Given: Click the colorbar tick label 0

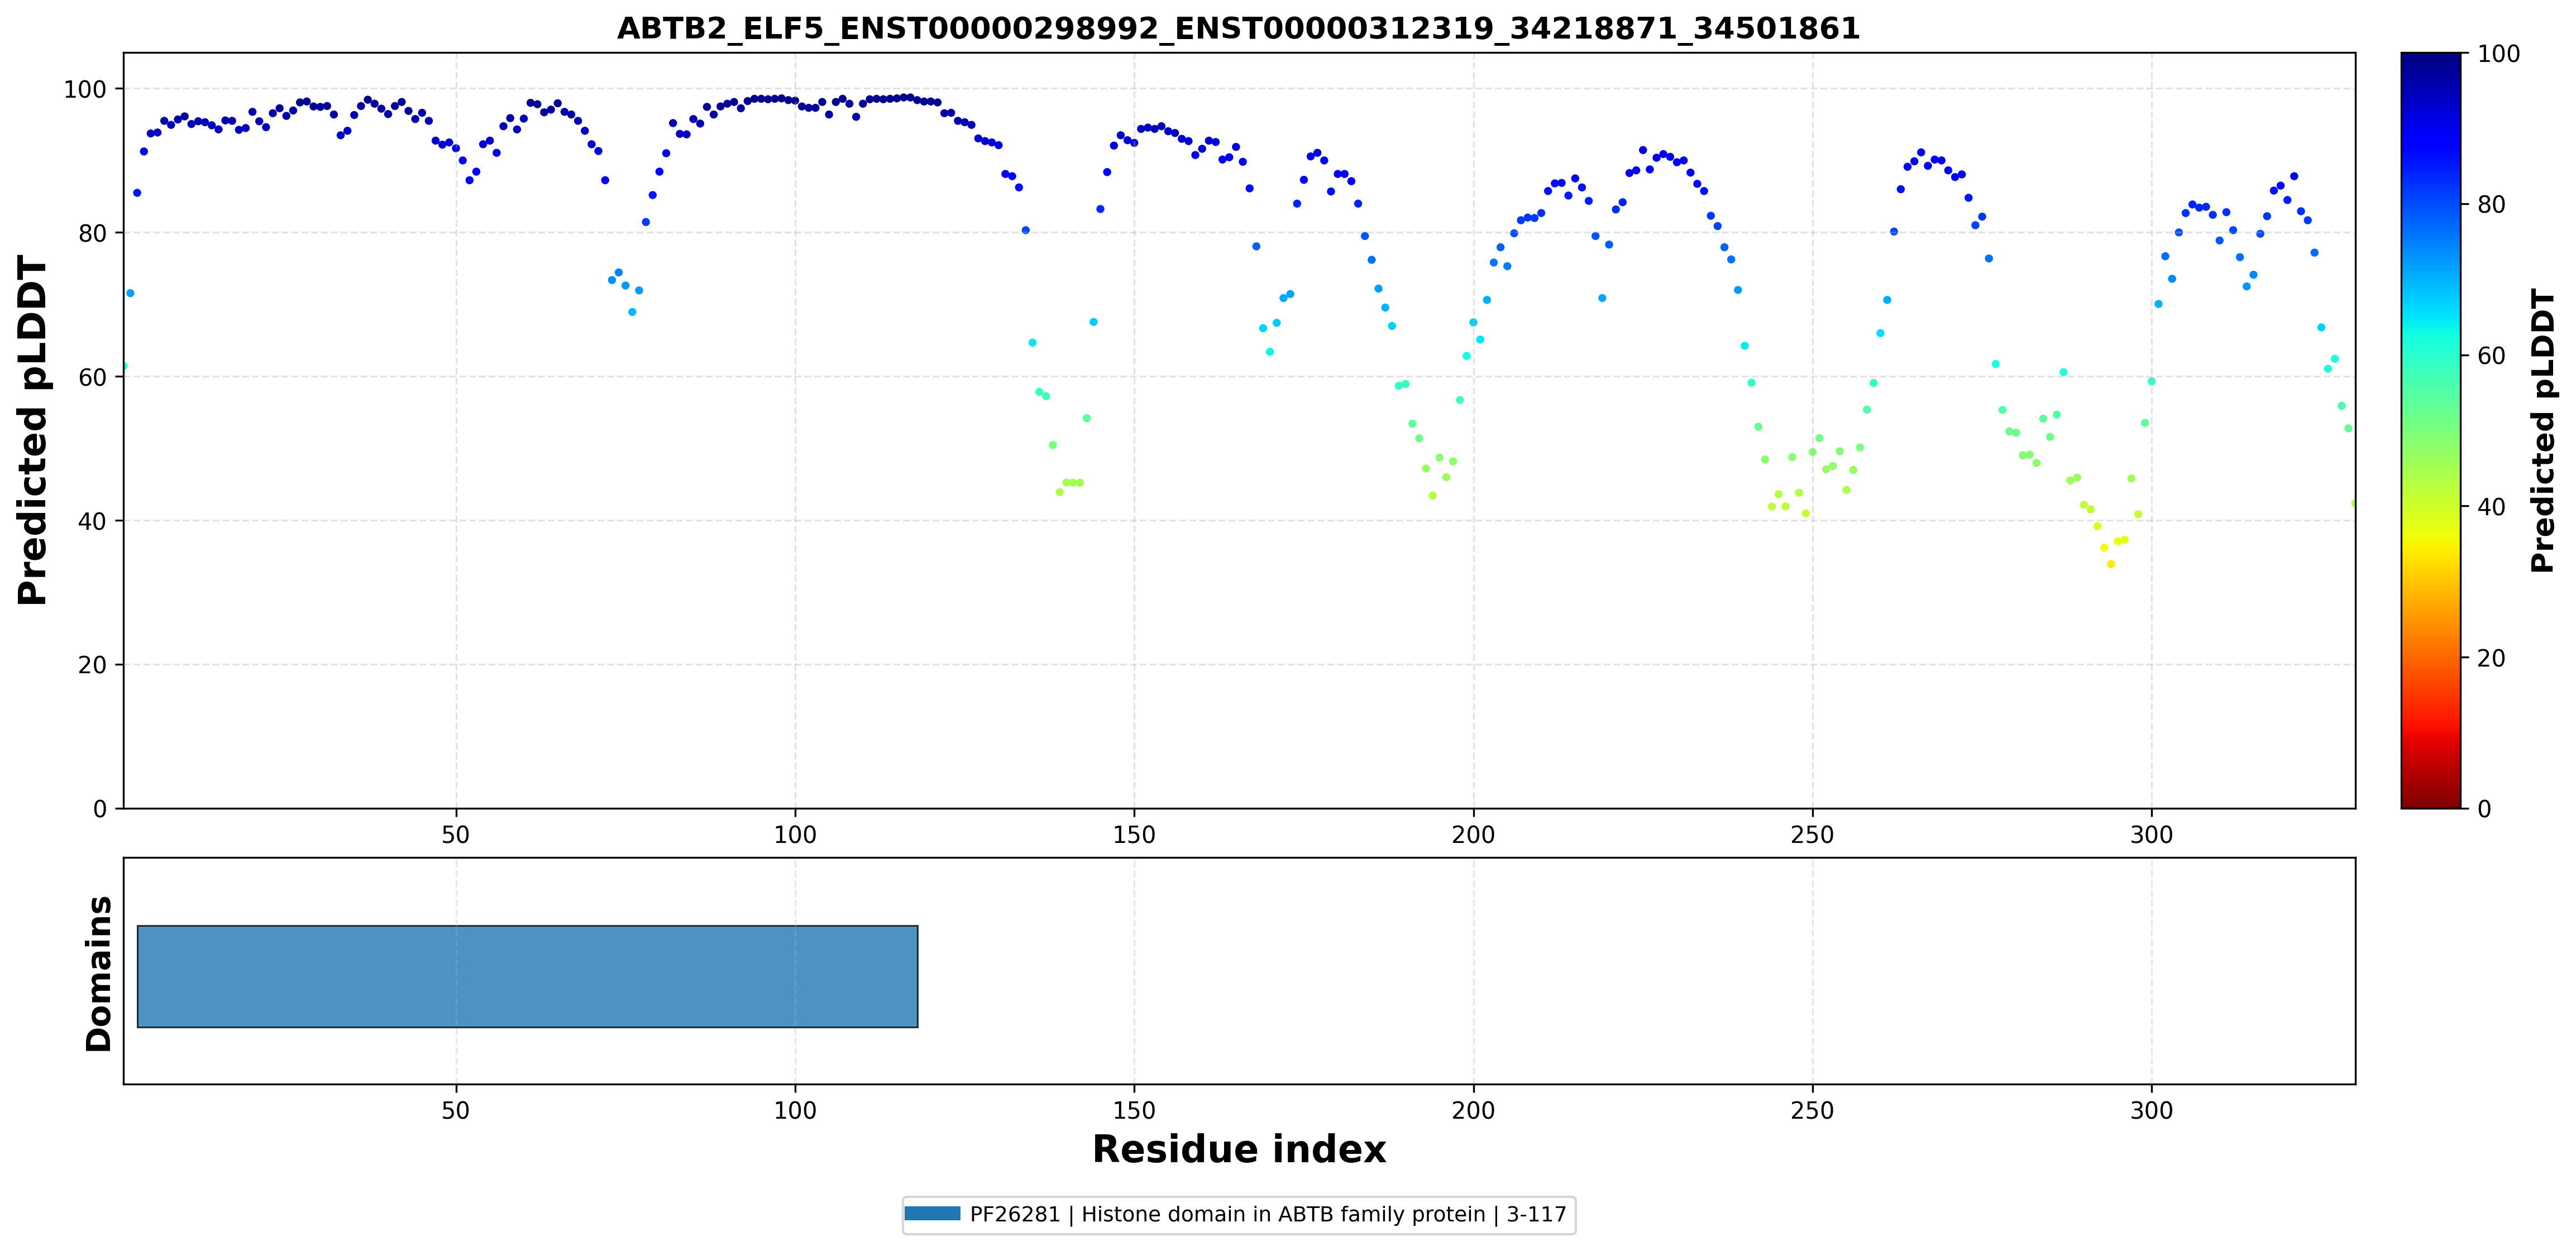Looking at the screenshot, I should pos(2484,809).
